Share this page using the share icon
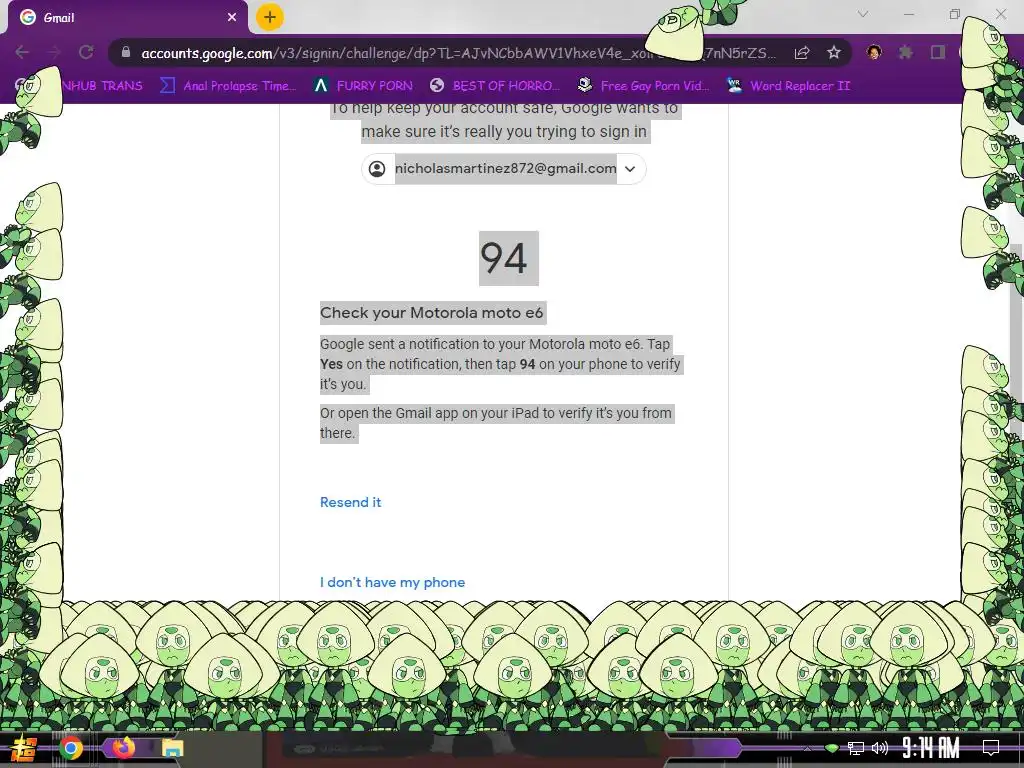Image resolution: width=1024 pixels, height=768 pixels. (x=802, y=53)
